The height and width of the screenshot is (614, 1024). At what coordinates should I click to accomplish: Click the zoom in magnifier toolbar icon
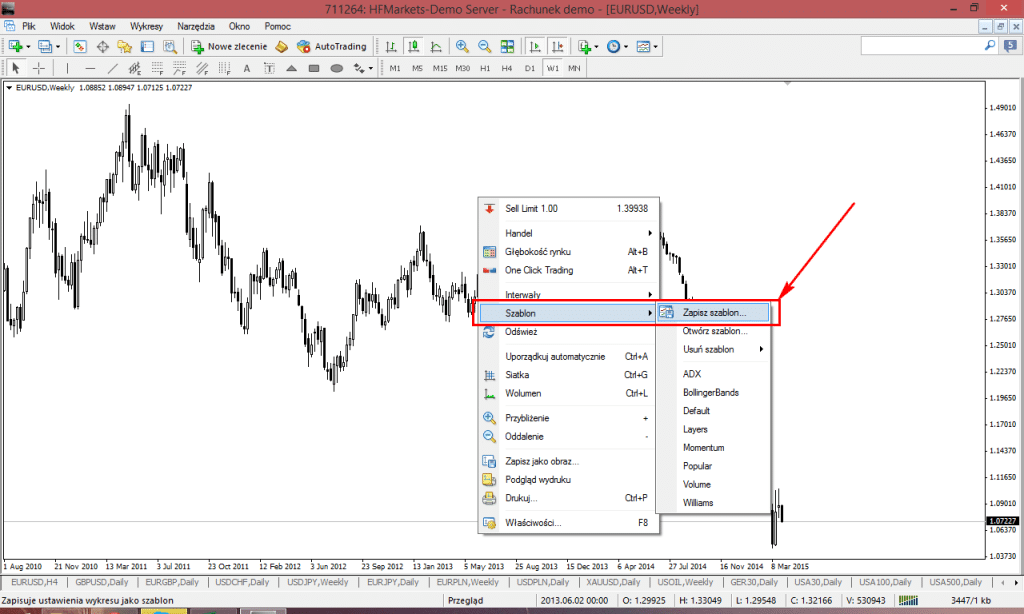coord(462,46)
